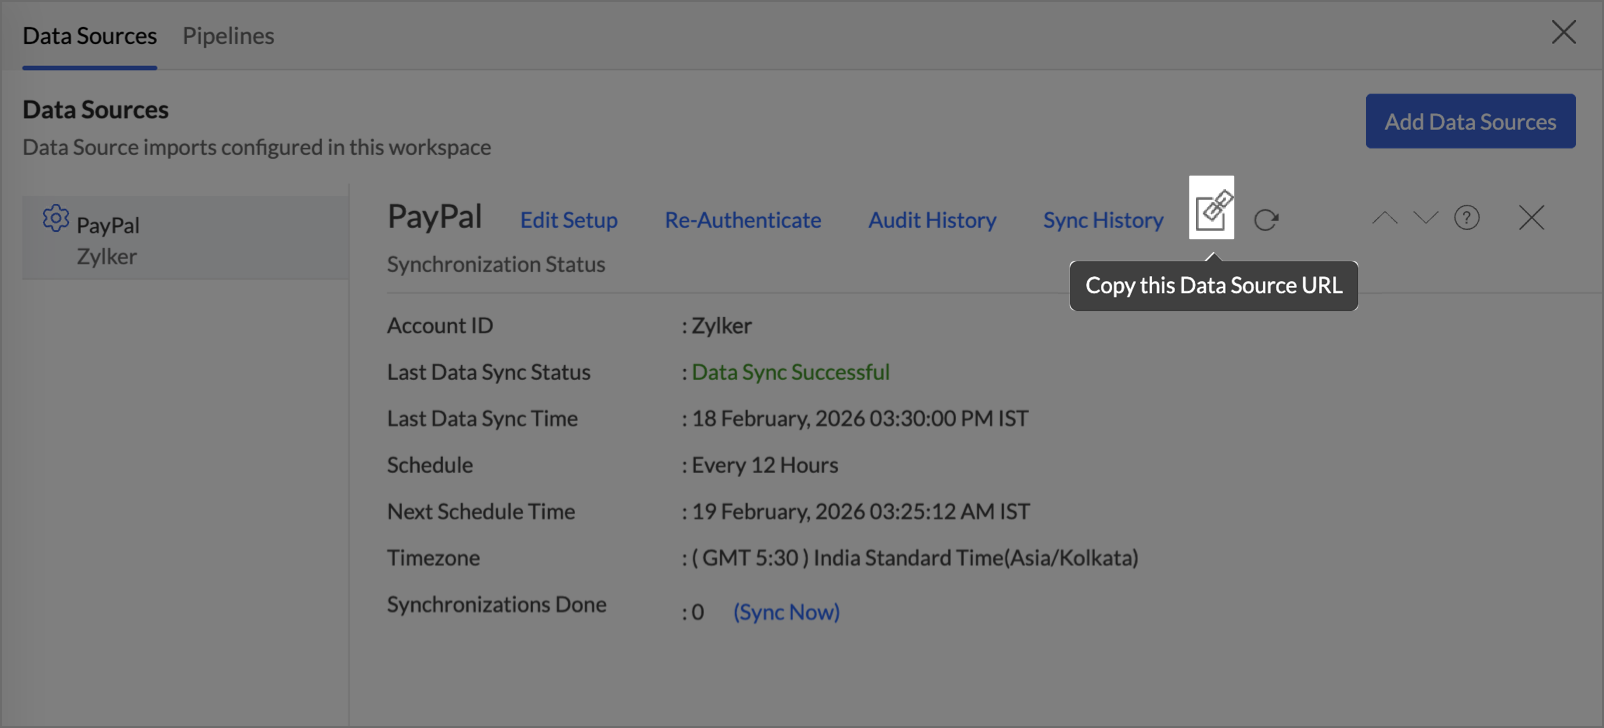Image resolution: width=1604 pixels, height=728 pixels.
Task: Switch to the Data Sources tab
Action: [x=90, y=36]
